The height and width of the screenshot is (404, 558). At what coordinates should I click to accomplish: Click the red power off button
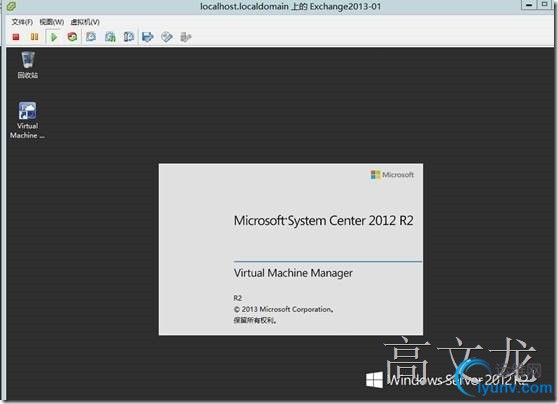click(16, 37)
